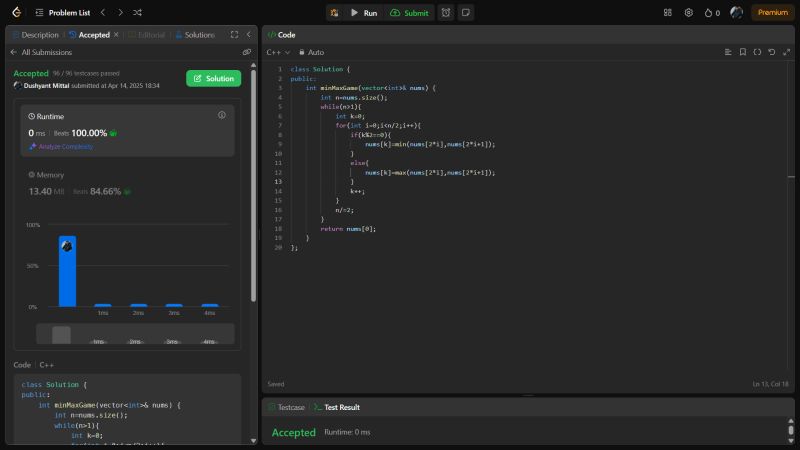Click the format code icon
This screenshot has width=800, height=450.
click(728, 52)
